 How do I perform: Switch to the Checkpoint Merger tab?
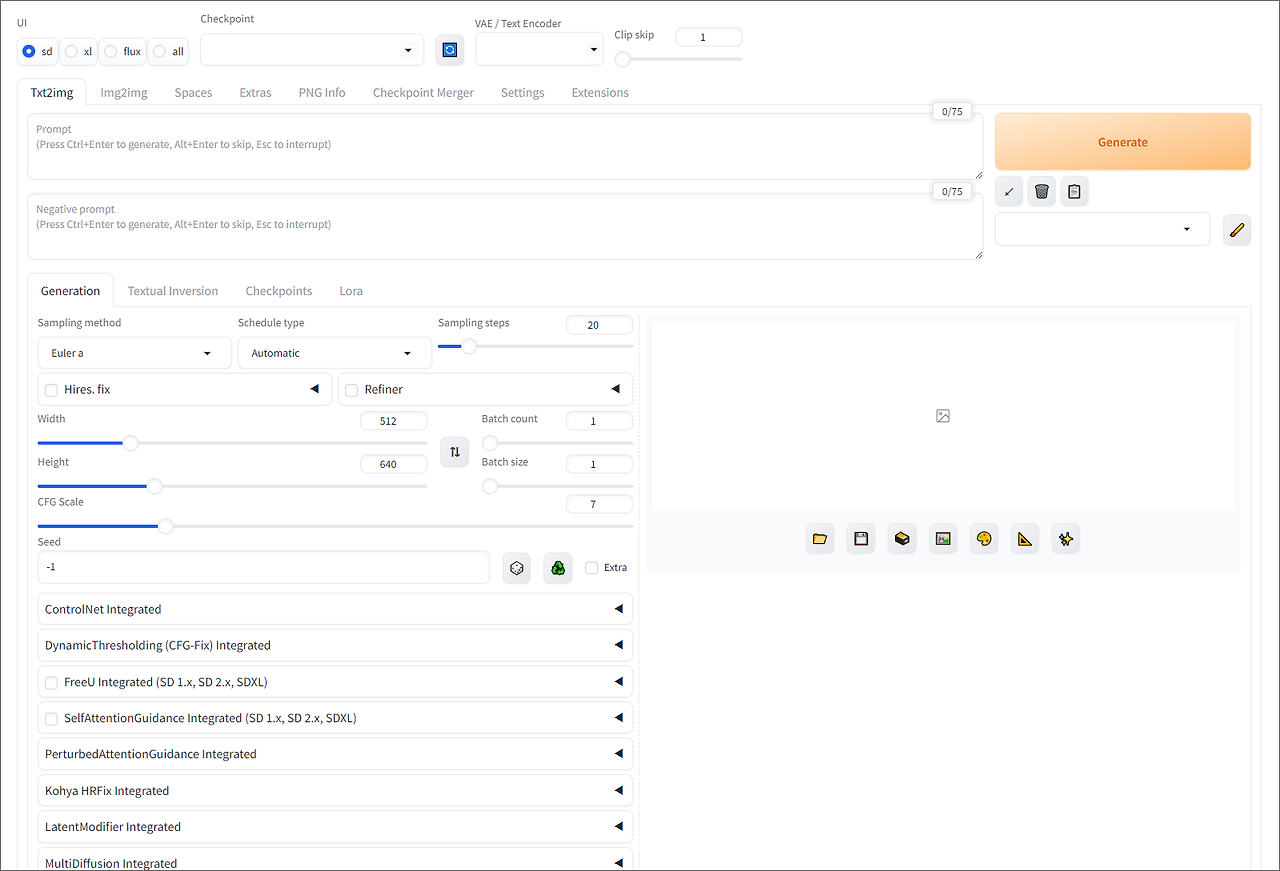click(x=423, y=92)
